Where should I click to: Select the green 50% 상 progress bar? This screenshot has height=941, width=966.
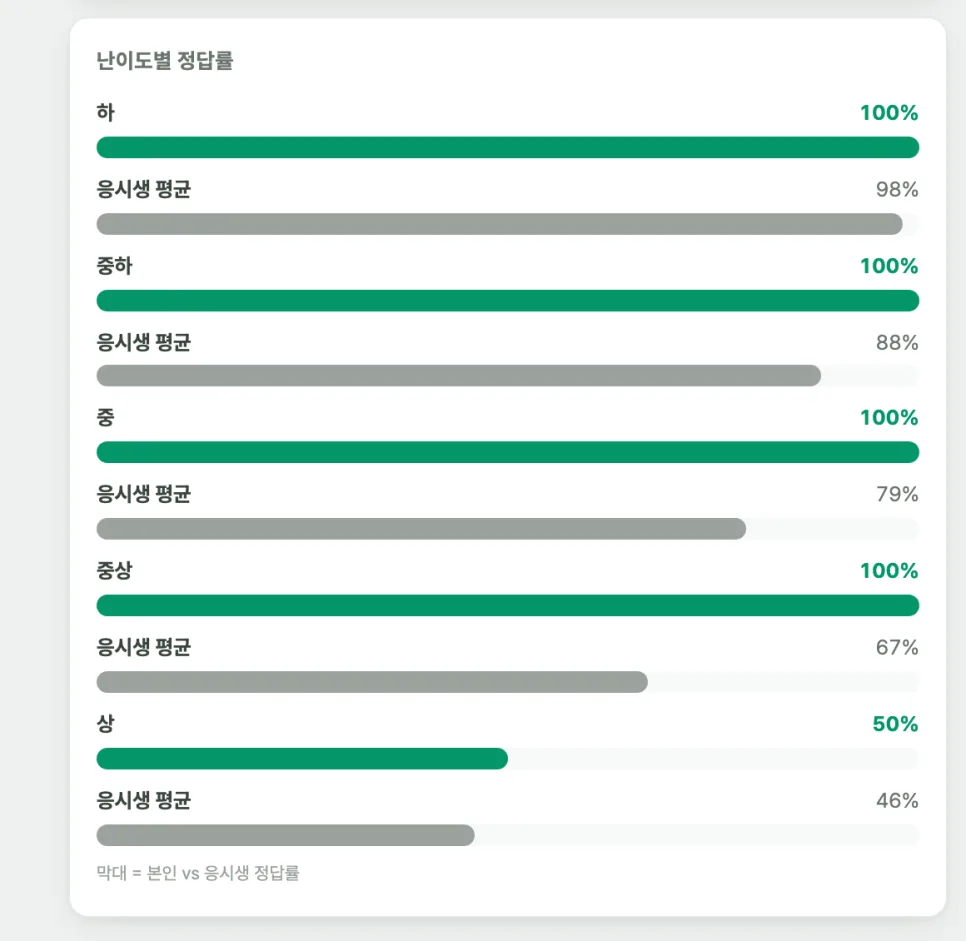tap(302, 759)
